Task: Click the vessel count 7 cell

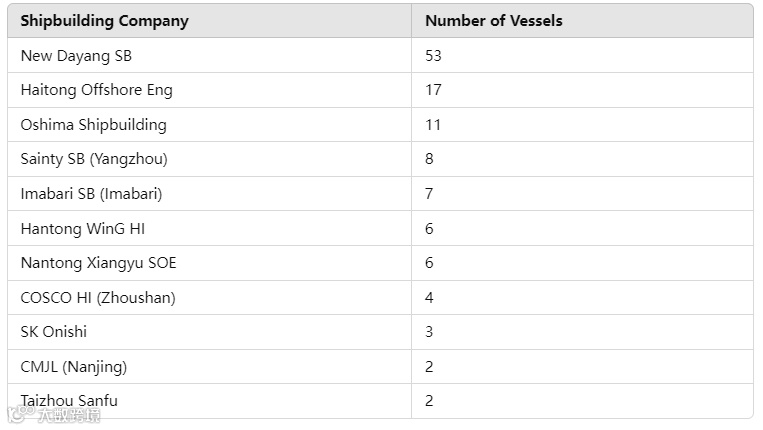Action: point(429,194)
